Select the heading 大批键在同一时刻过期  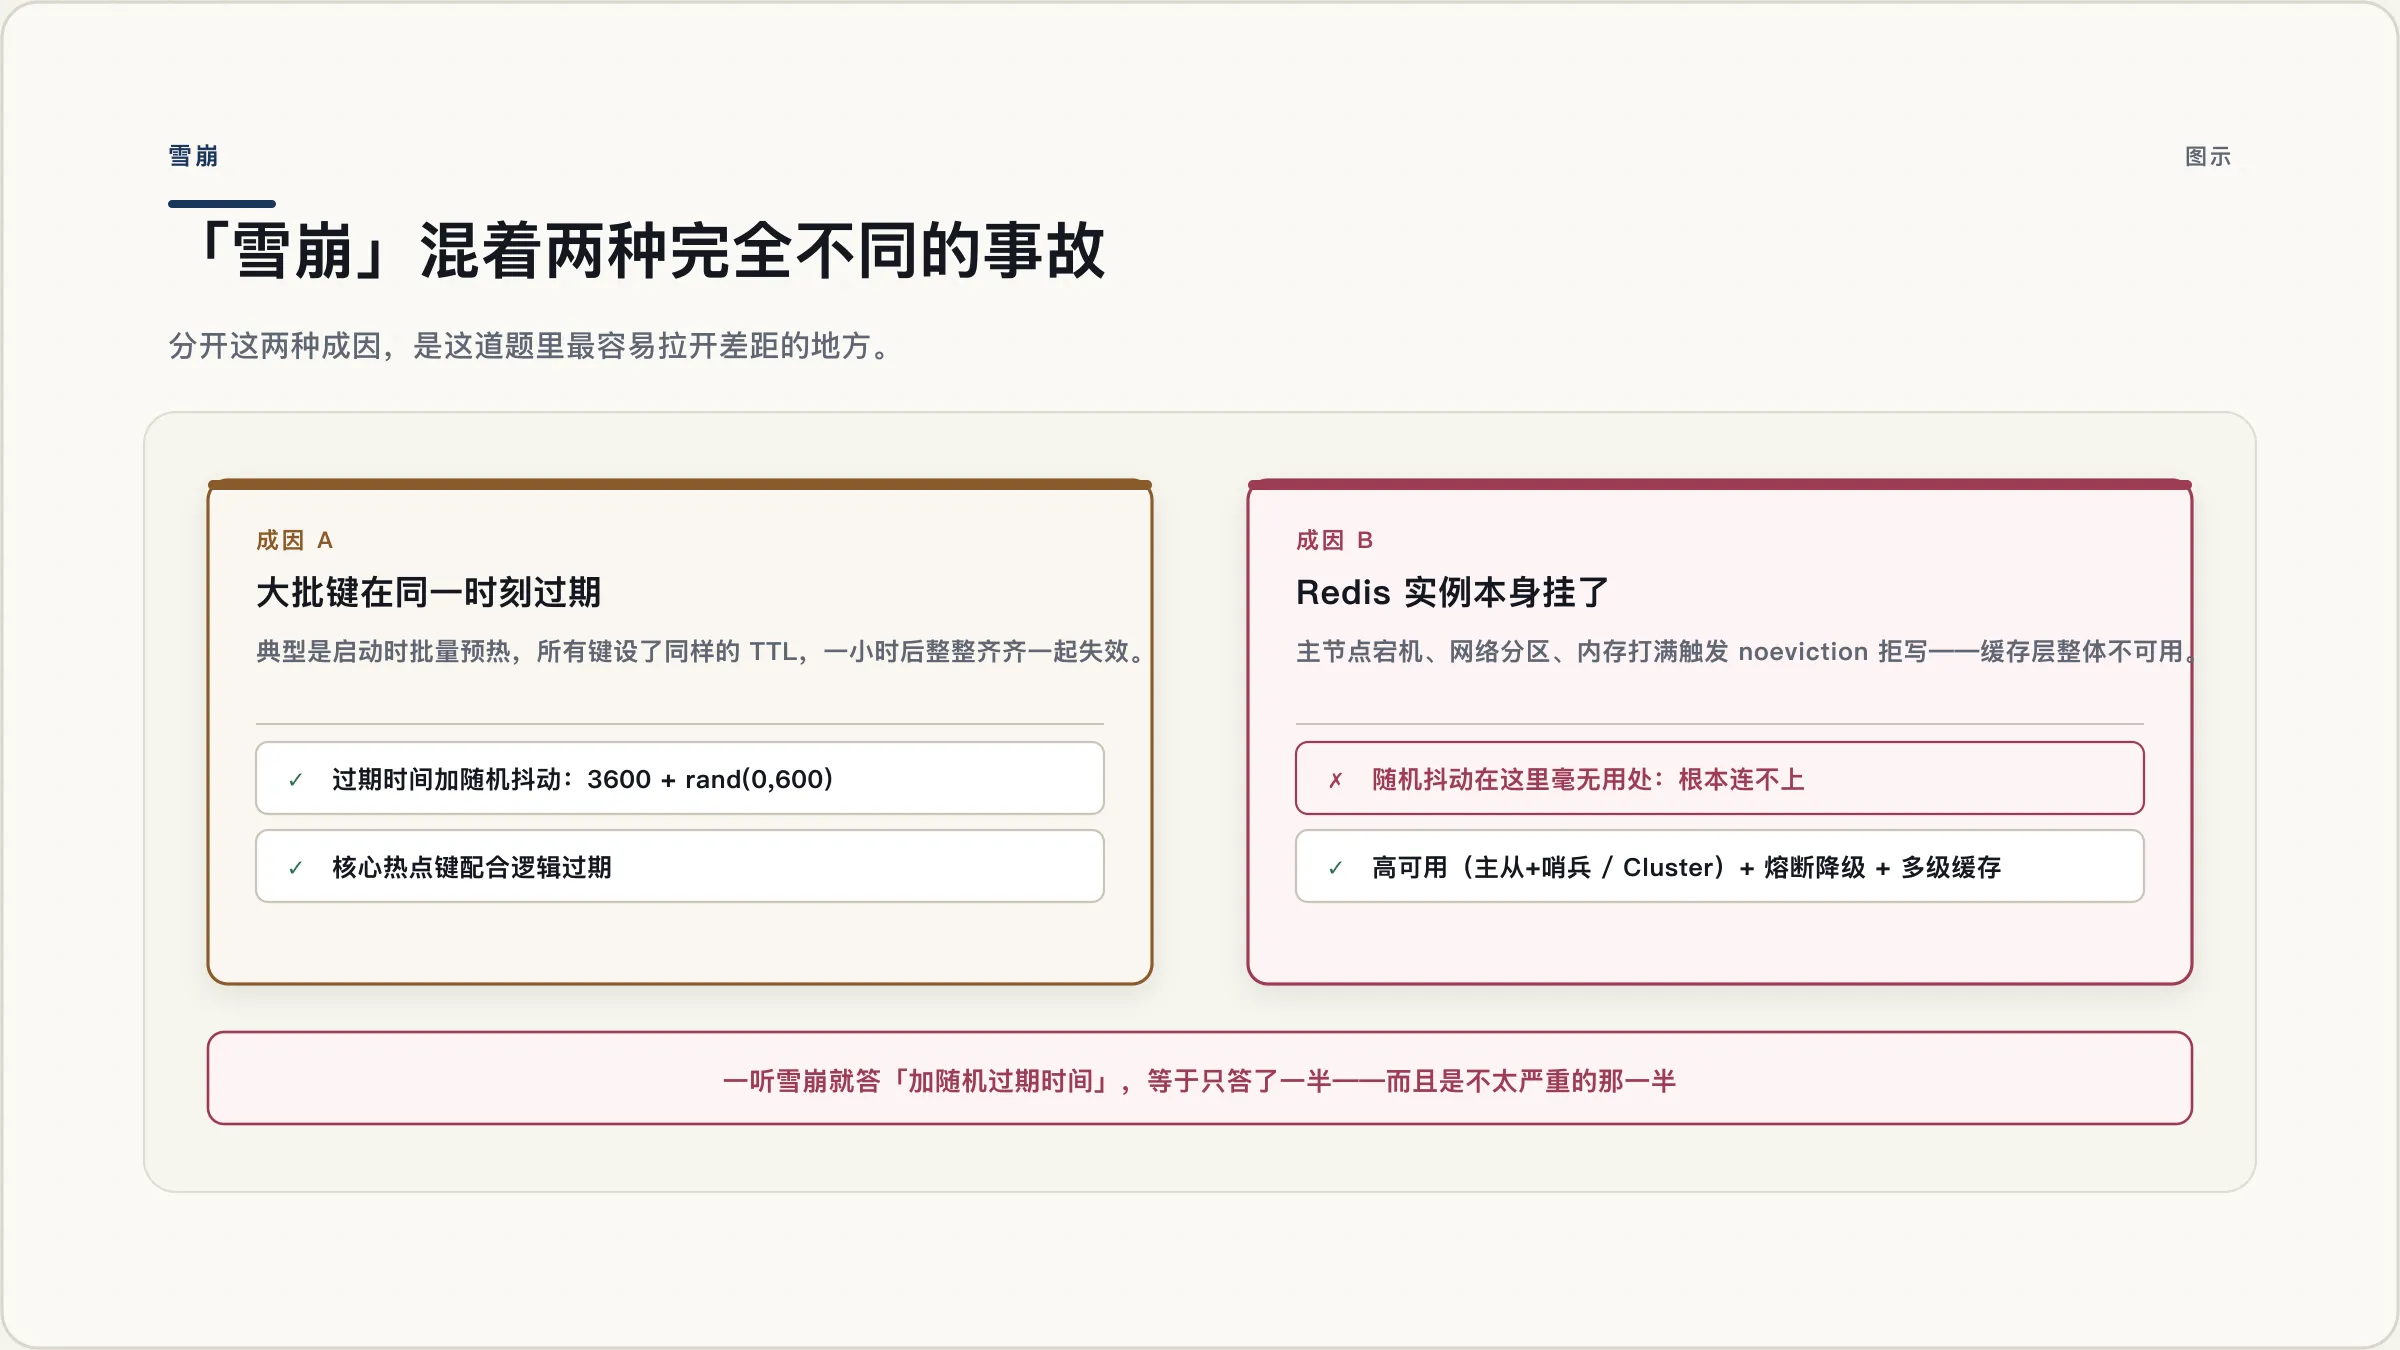(428, 592)
